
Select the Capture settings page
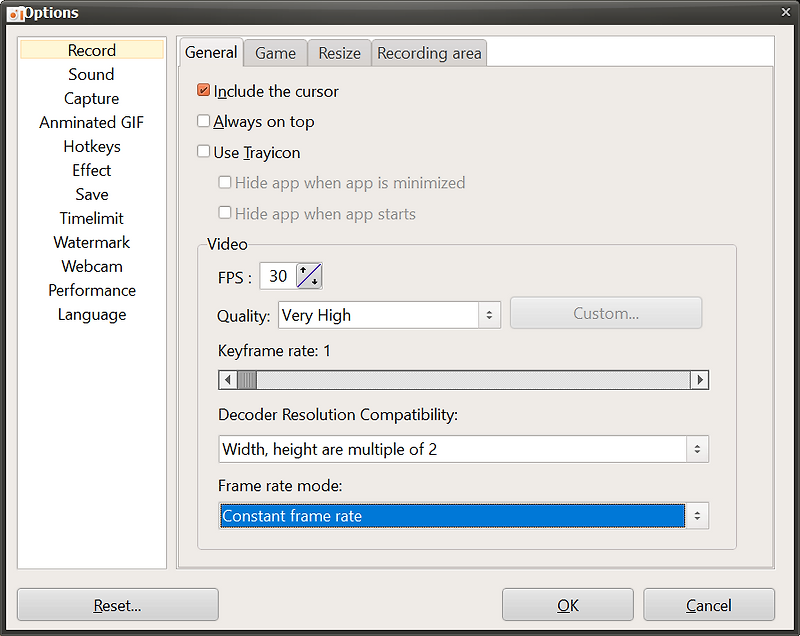tap(91, 98)
